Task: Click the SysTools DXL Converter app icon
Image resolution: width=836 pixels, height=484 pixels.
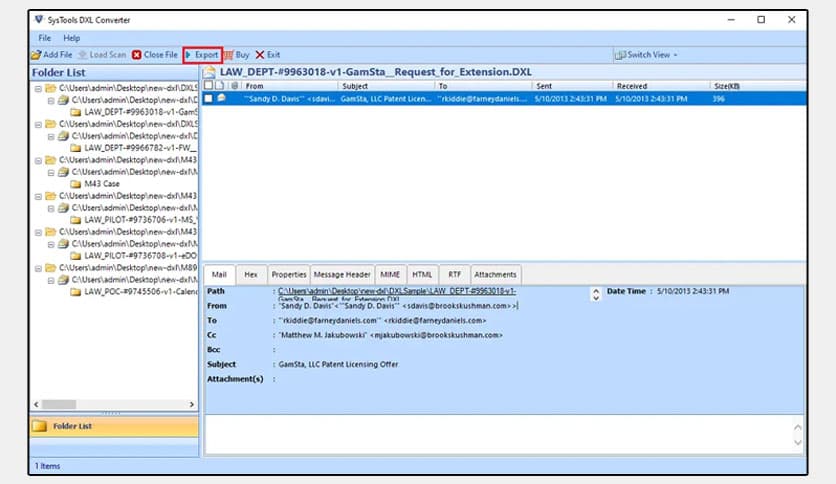Action: pyautogui.click(x=38, y=20)
